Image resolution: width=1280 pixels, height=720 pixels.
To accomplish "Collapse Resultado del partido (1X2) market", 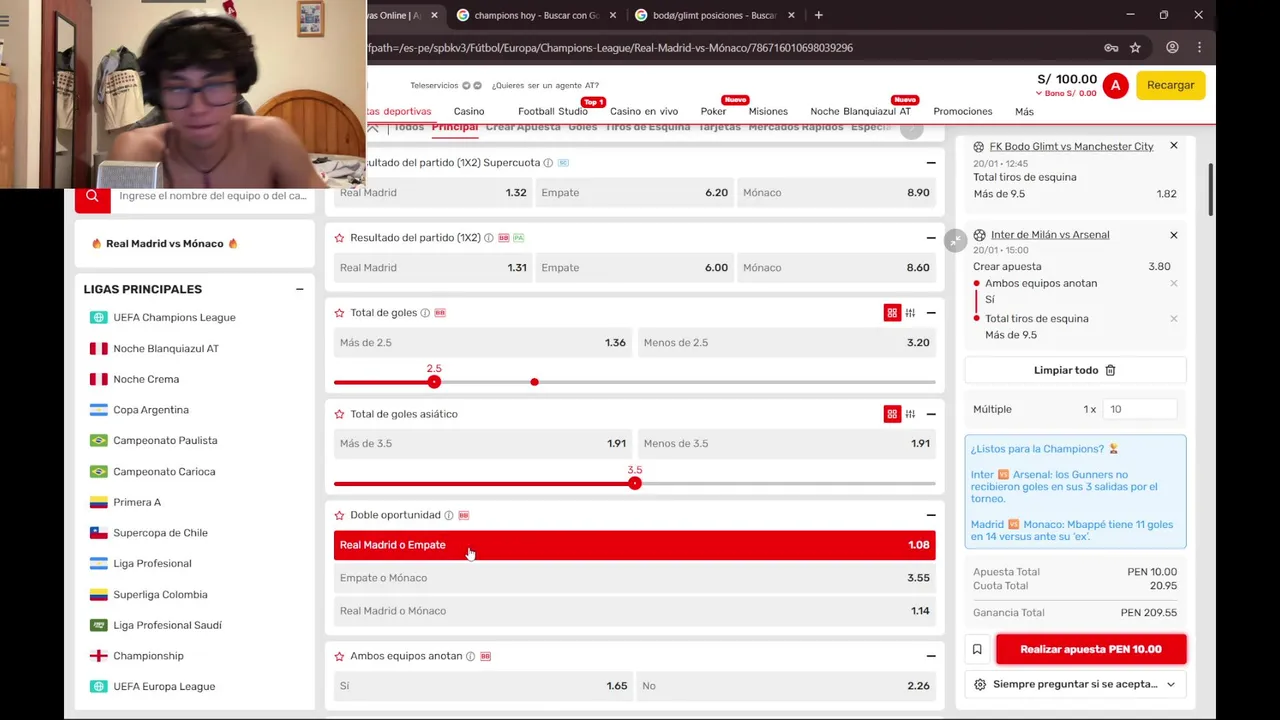I will (x=931, y=238).
